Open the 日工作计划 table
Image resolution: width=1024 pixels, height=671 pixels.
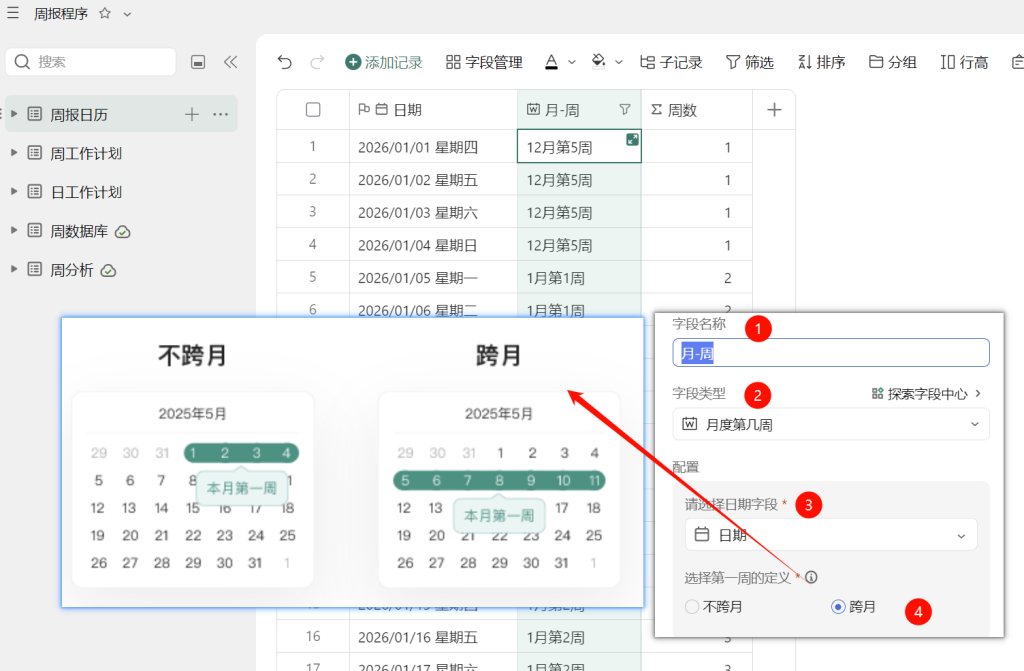coord(86,192)
